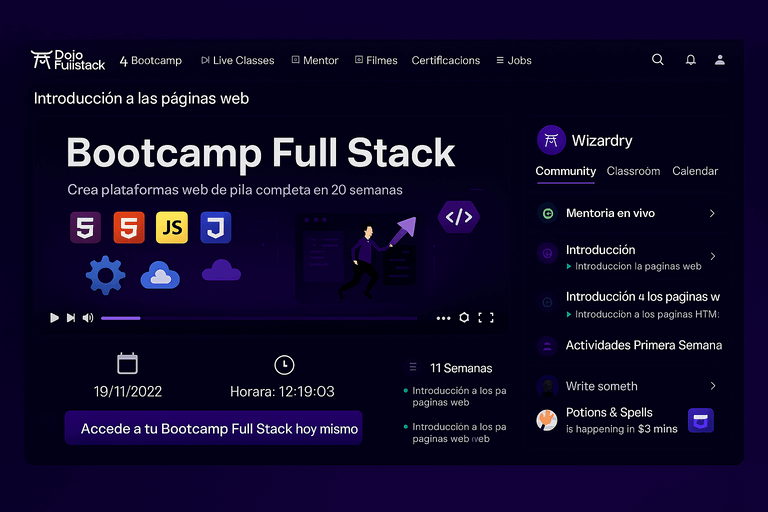Click the search magnifier icon
The height and width of the screenshot is (512, 768).
click(658, 60)
